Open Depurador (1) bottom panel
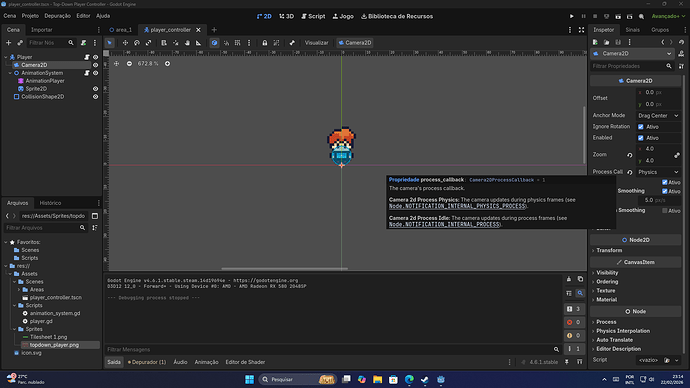The height and width of the screenshot is (388, 690). click(147, 362)
